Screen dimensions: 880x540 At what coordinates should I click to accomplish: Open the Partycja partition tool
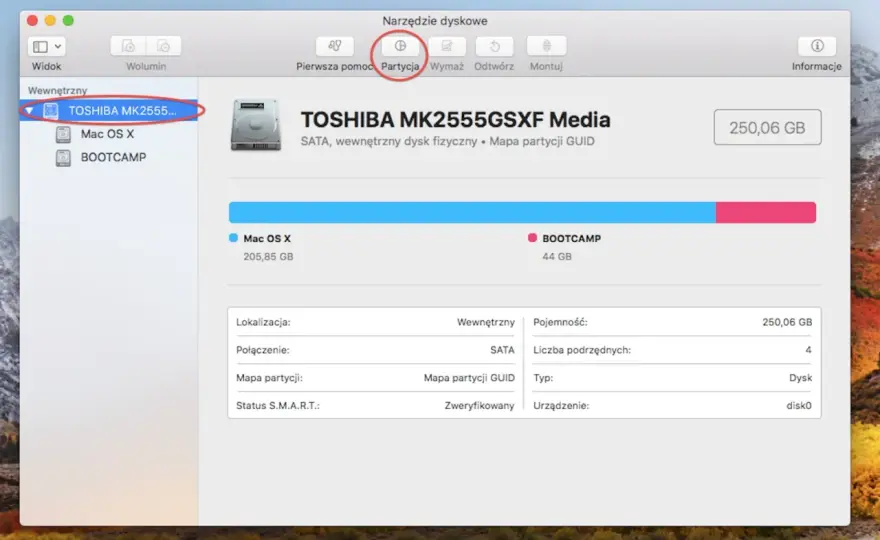(400, 46)
